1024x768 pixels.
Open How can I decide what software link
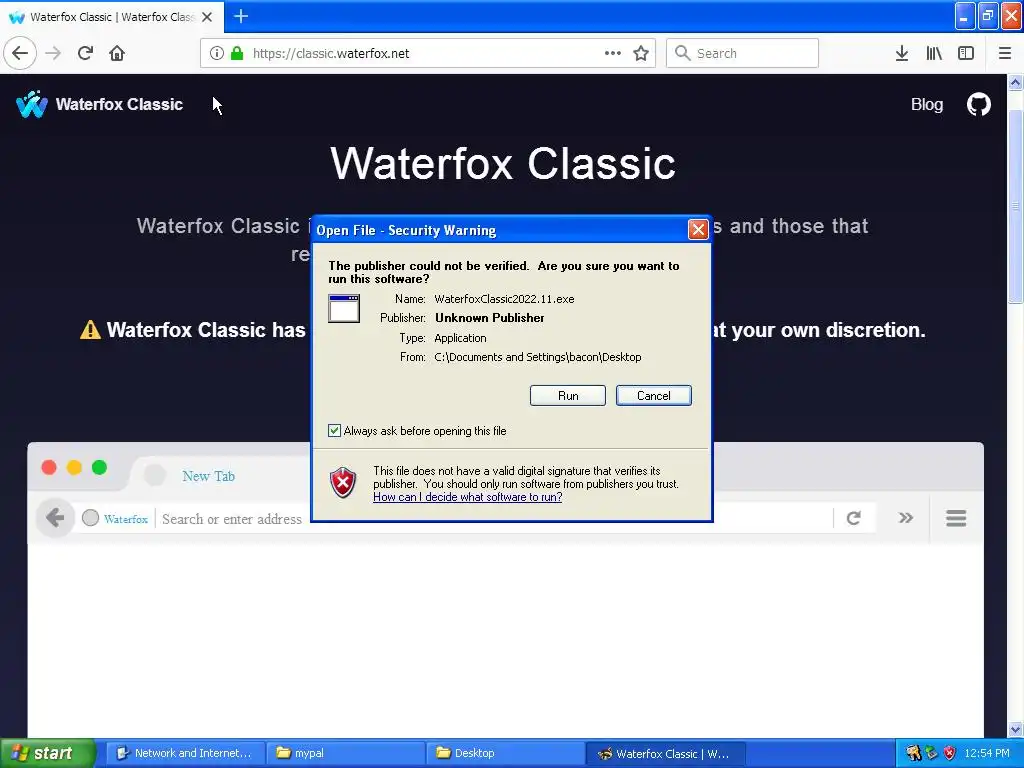(468, 497)
